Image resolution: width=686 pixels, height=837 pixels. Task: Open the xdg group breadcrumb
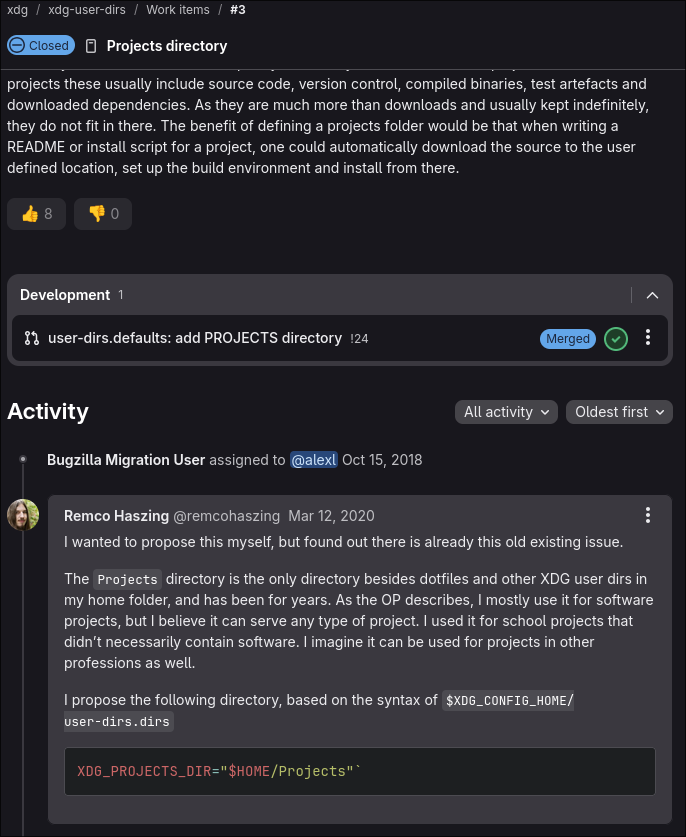point(18,10)
